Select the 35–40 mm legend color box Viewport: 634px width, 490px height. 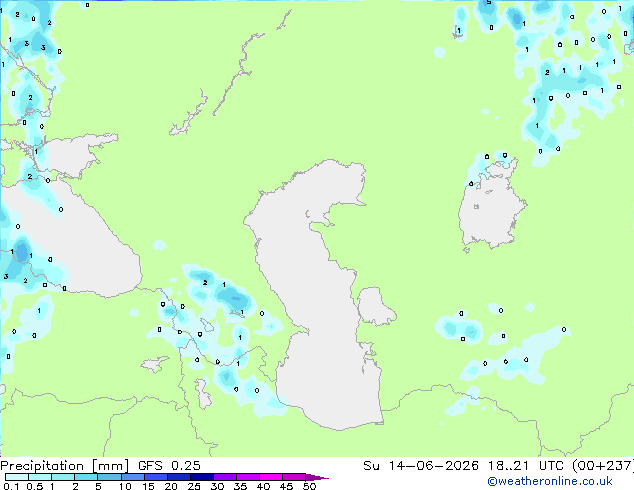pos(247,477)
